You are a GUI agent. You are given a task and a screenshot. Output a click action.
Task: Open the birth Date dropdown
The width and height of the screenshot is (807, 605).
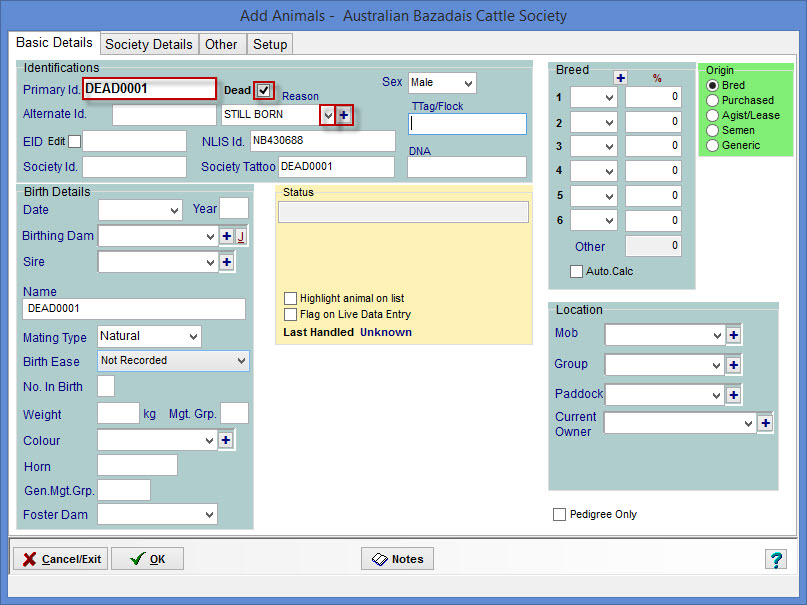[174, 210]
